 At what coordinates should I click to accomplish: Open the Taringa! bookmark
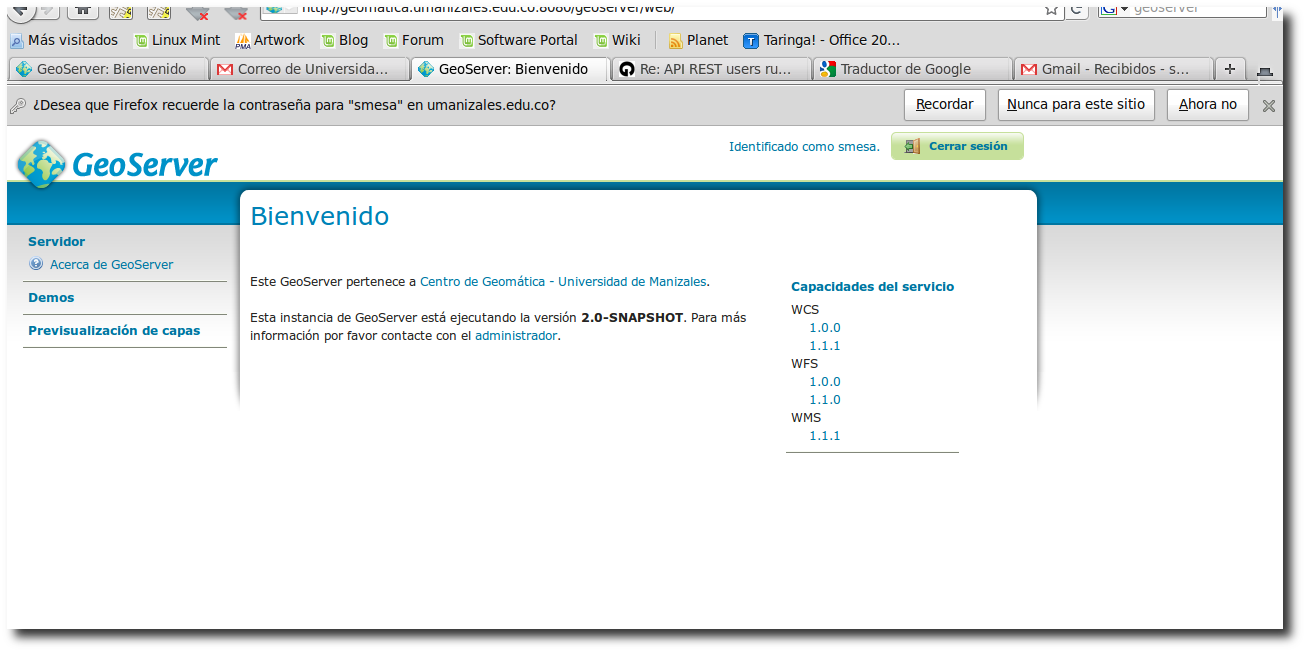click(821, 40)
